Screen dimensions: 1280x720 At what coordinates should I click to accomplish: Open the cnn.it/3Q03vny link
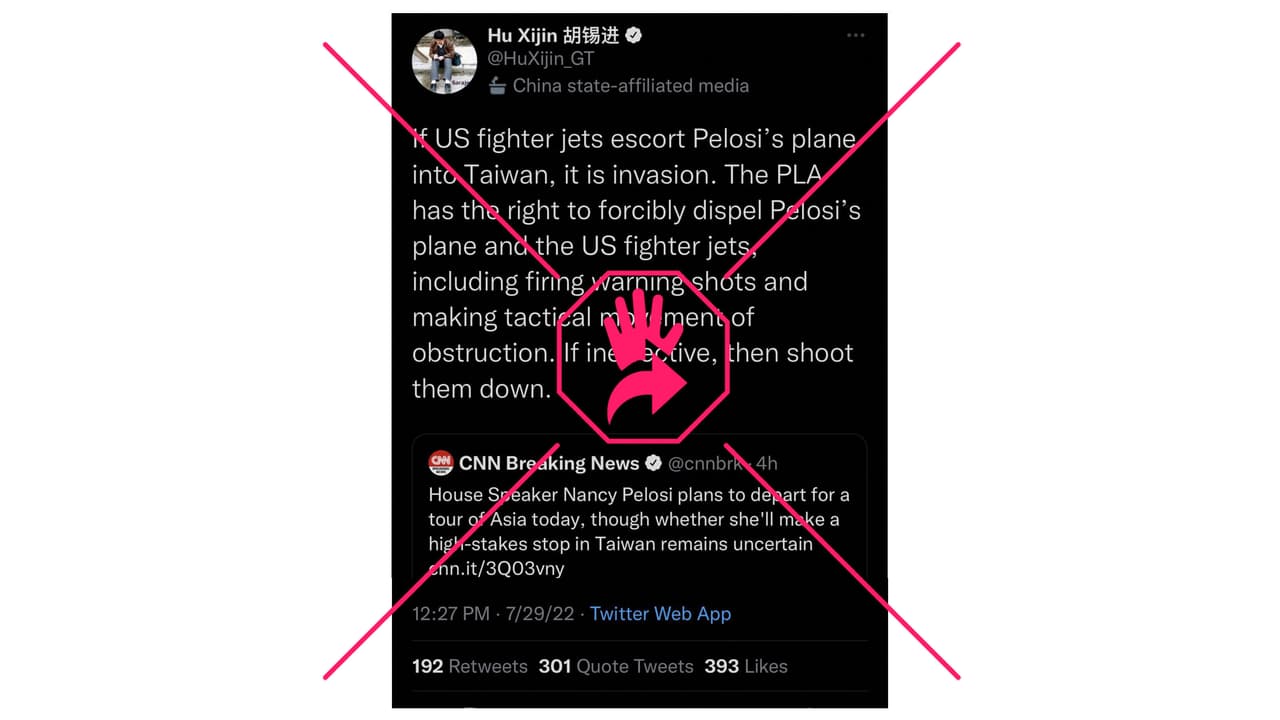(x=497, y=569)
